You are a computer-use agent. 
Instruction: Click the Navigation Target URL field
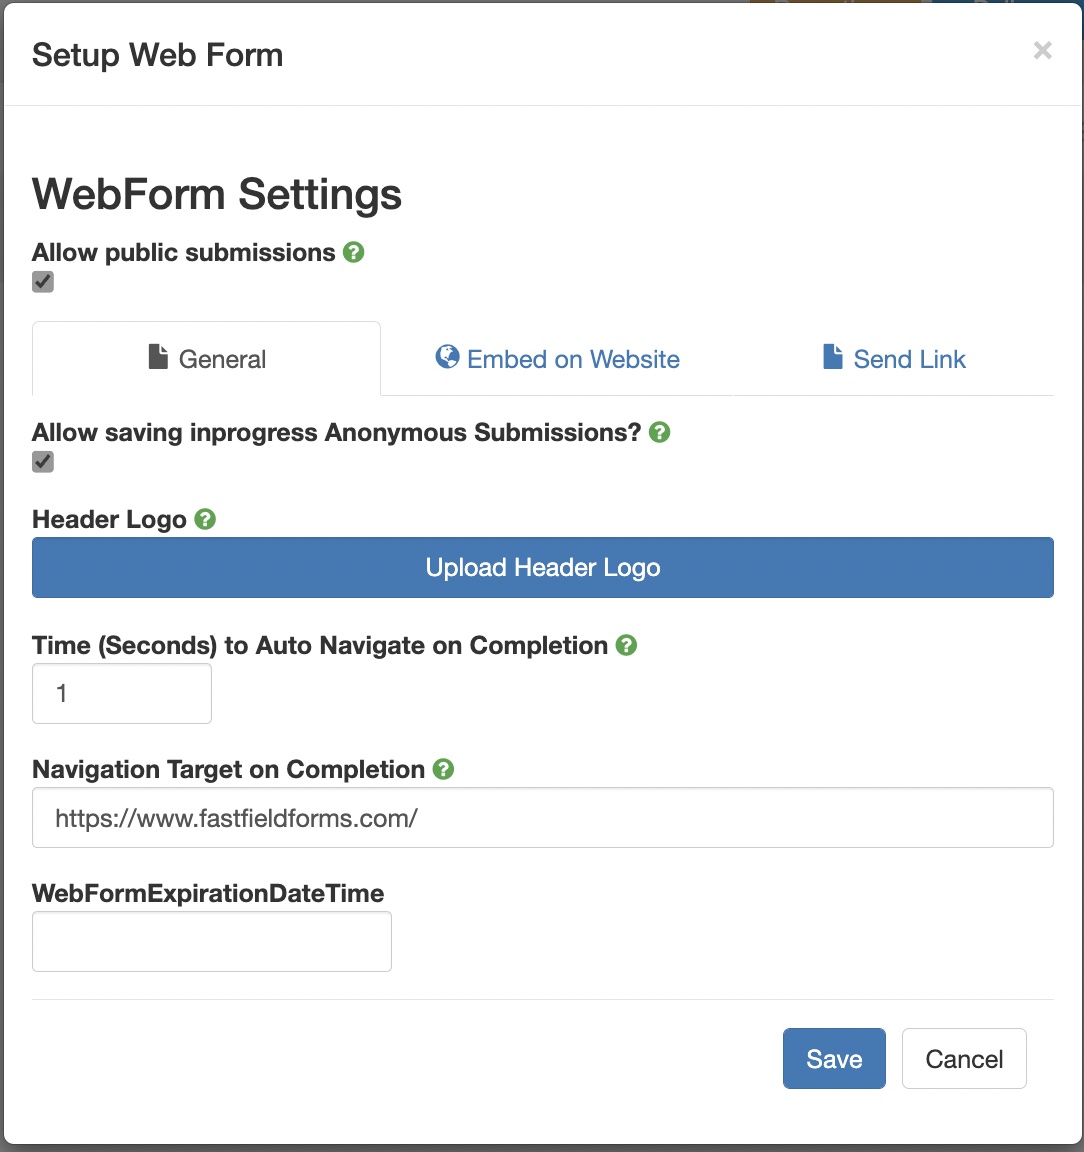coord(542,818)
